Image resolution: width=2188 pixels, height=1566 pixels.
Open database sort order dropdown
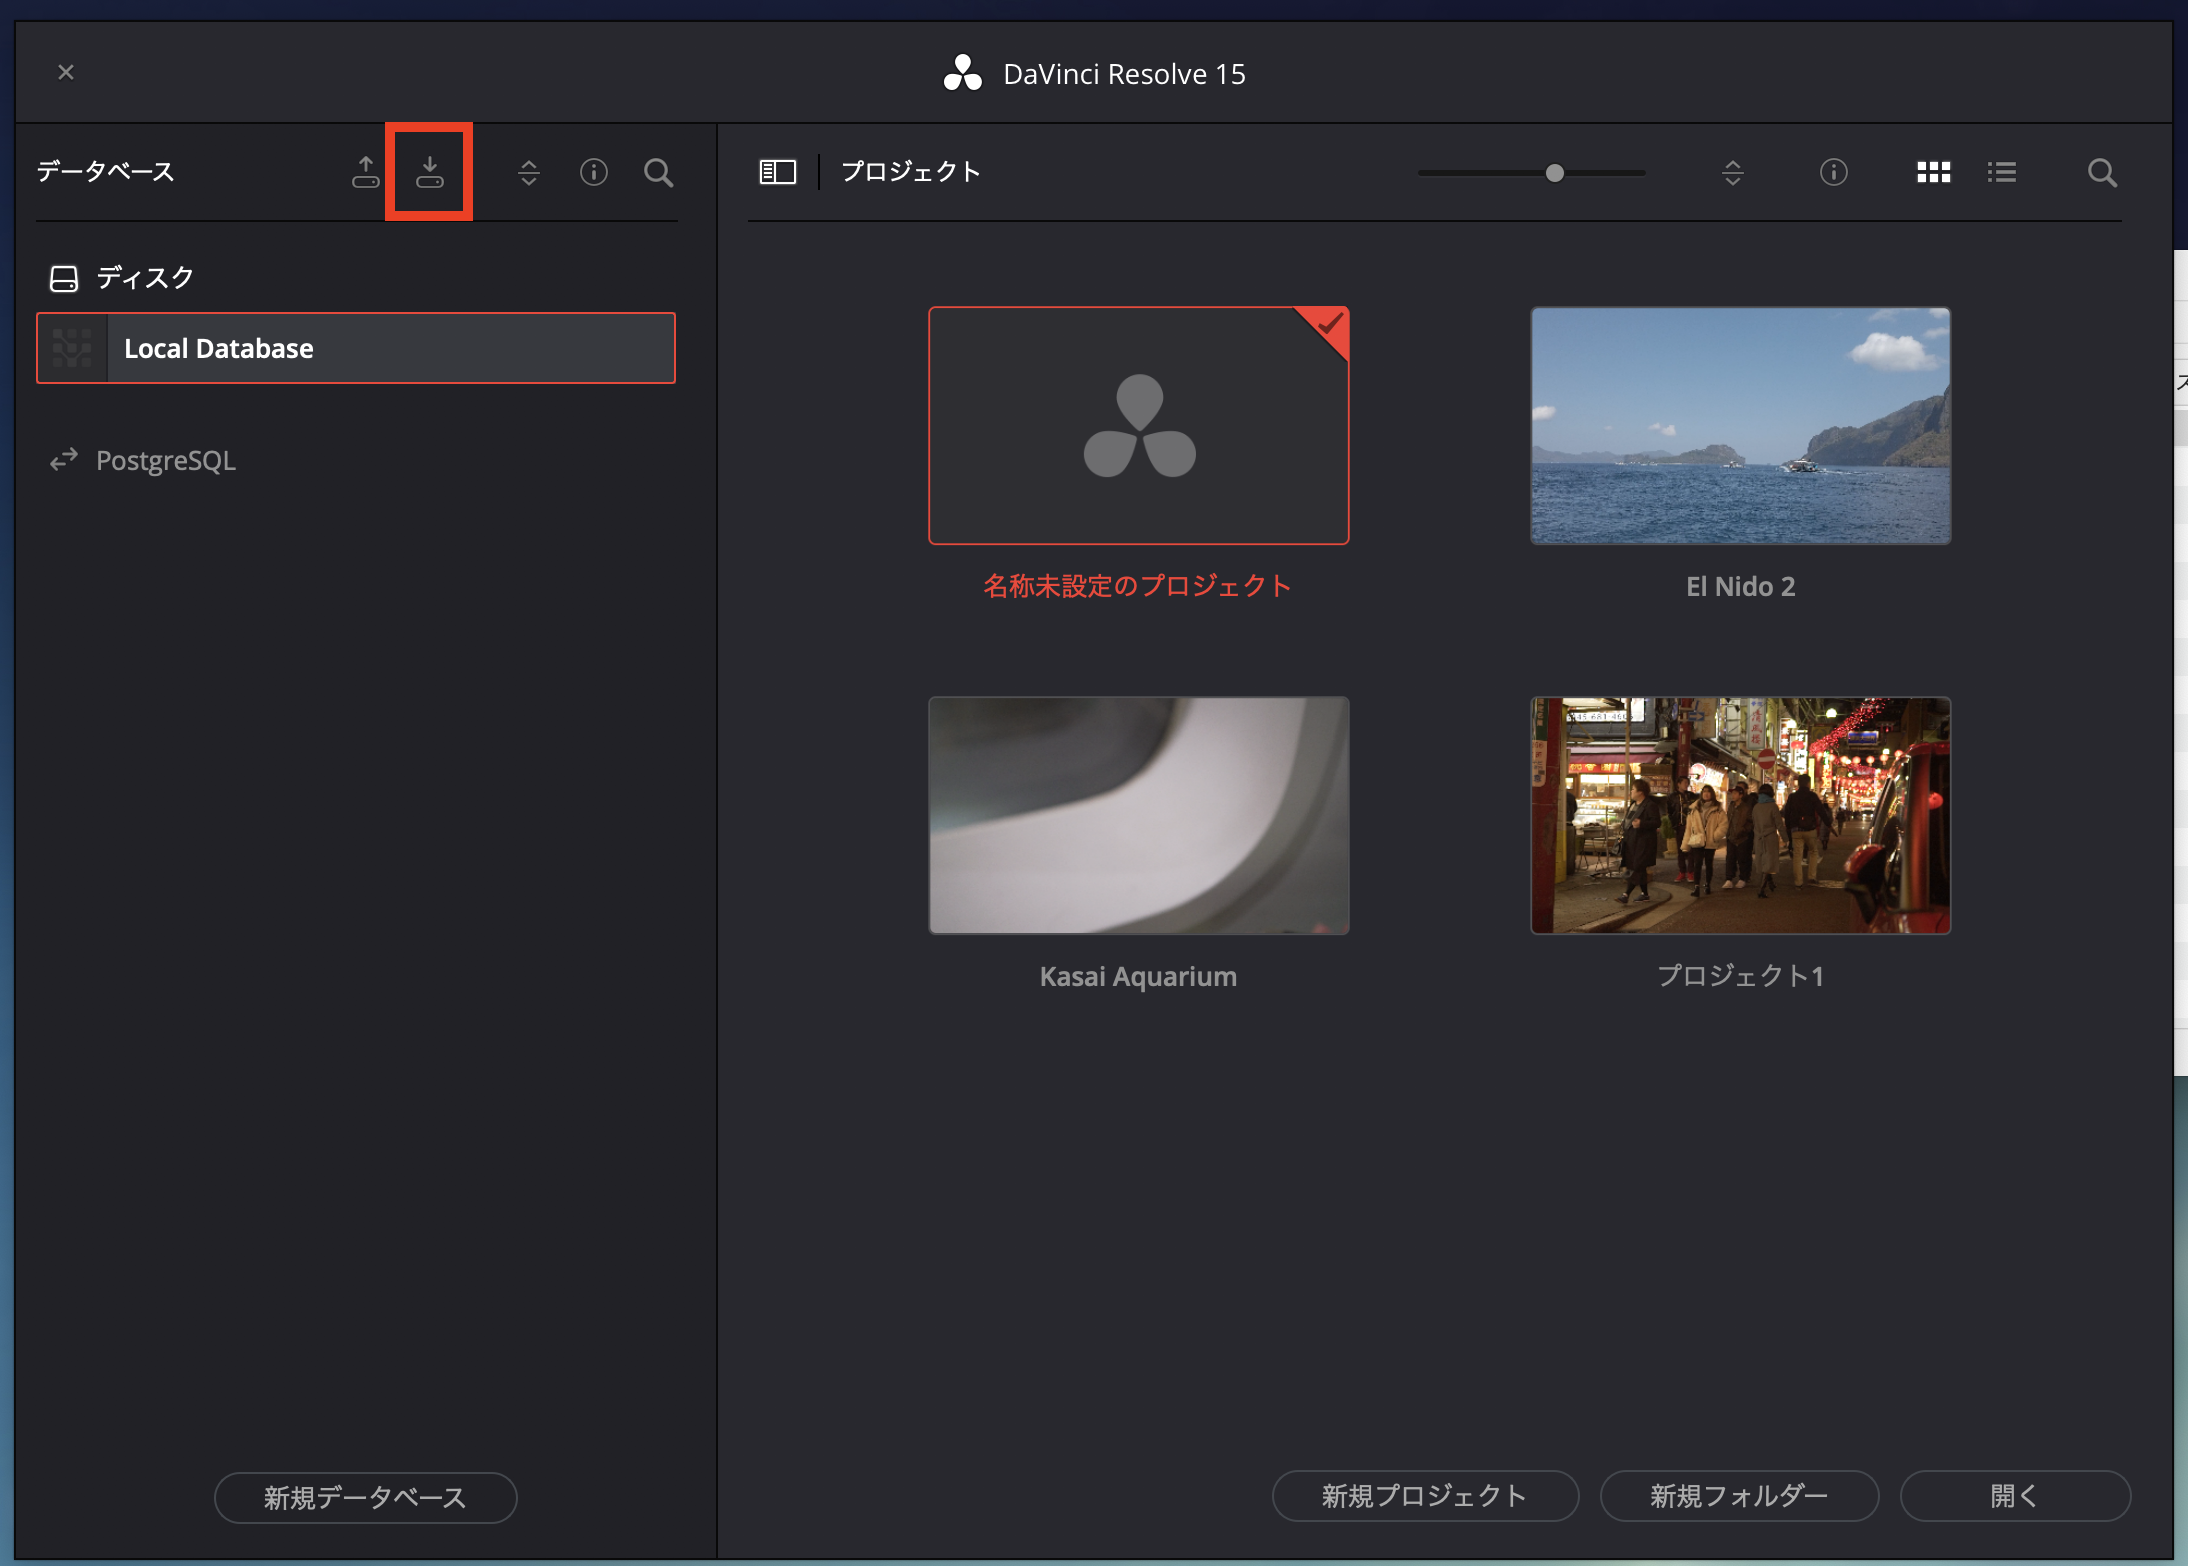(529, 172)
